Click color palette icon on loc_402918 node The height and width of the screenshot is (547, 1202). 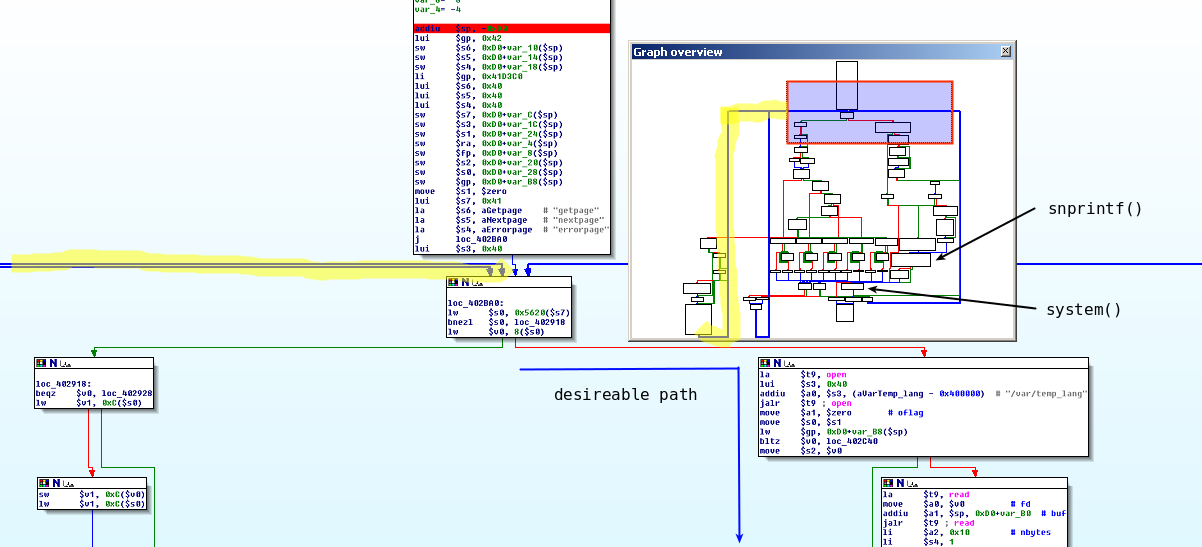pyautogui.click(x=41, y=364)
